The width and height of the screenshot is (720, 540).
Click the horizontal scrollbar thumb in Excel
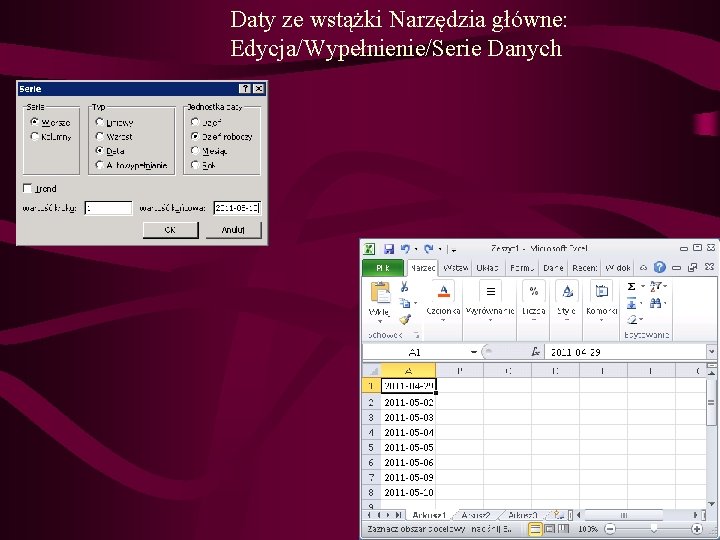click(x=624, y=515)
